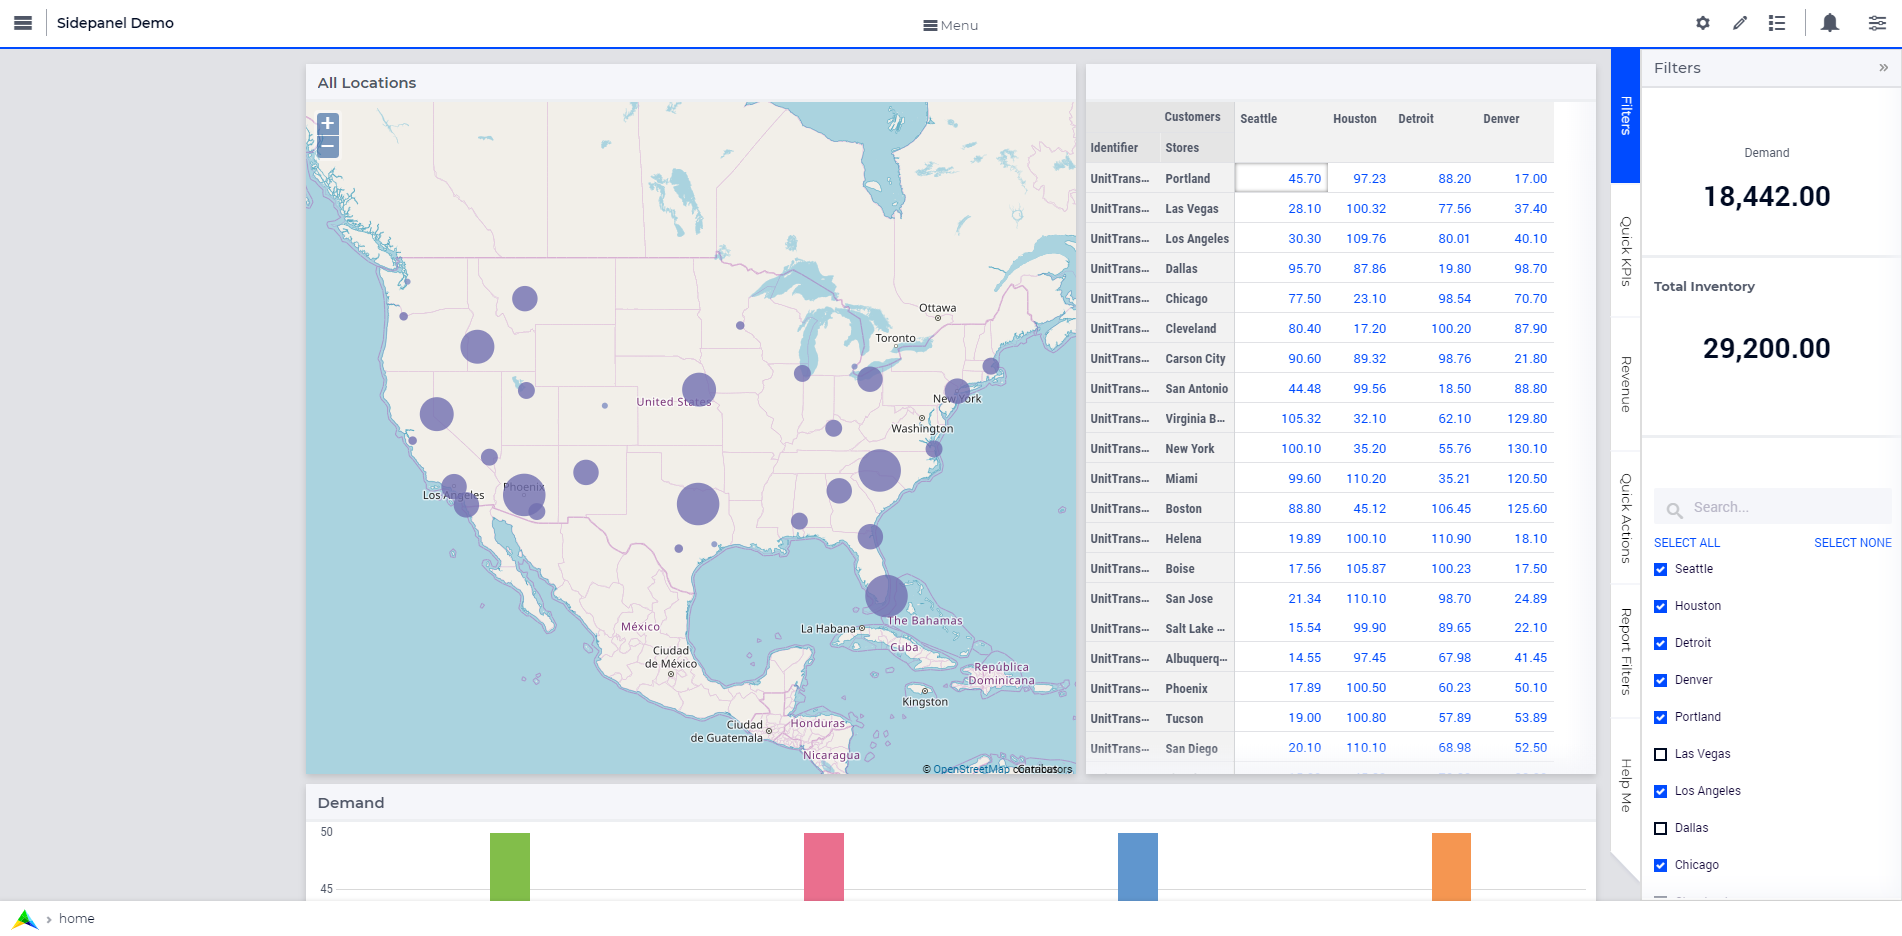Uncheck the Seattle filter checkbox

click(1660, 570)
